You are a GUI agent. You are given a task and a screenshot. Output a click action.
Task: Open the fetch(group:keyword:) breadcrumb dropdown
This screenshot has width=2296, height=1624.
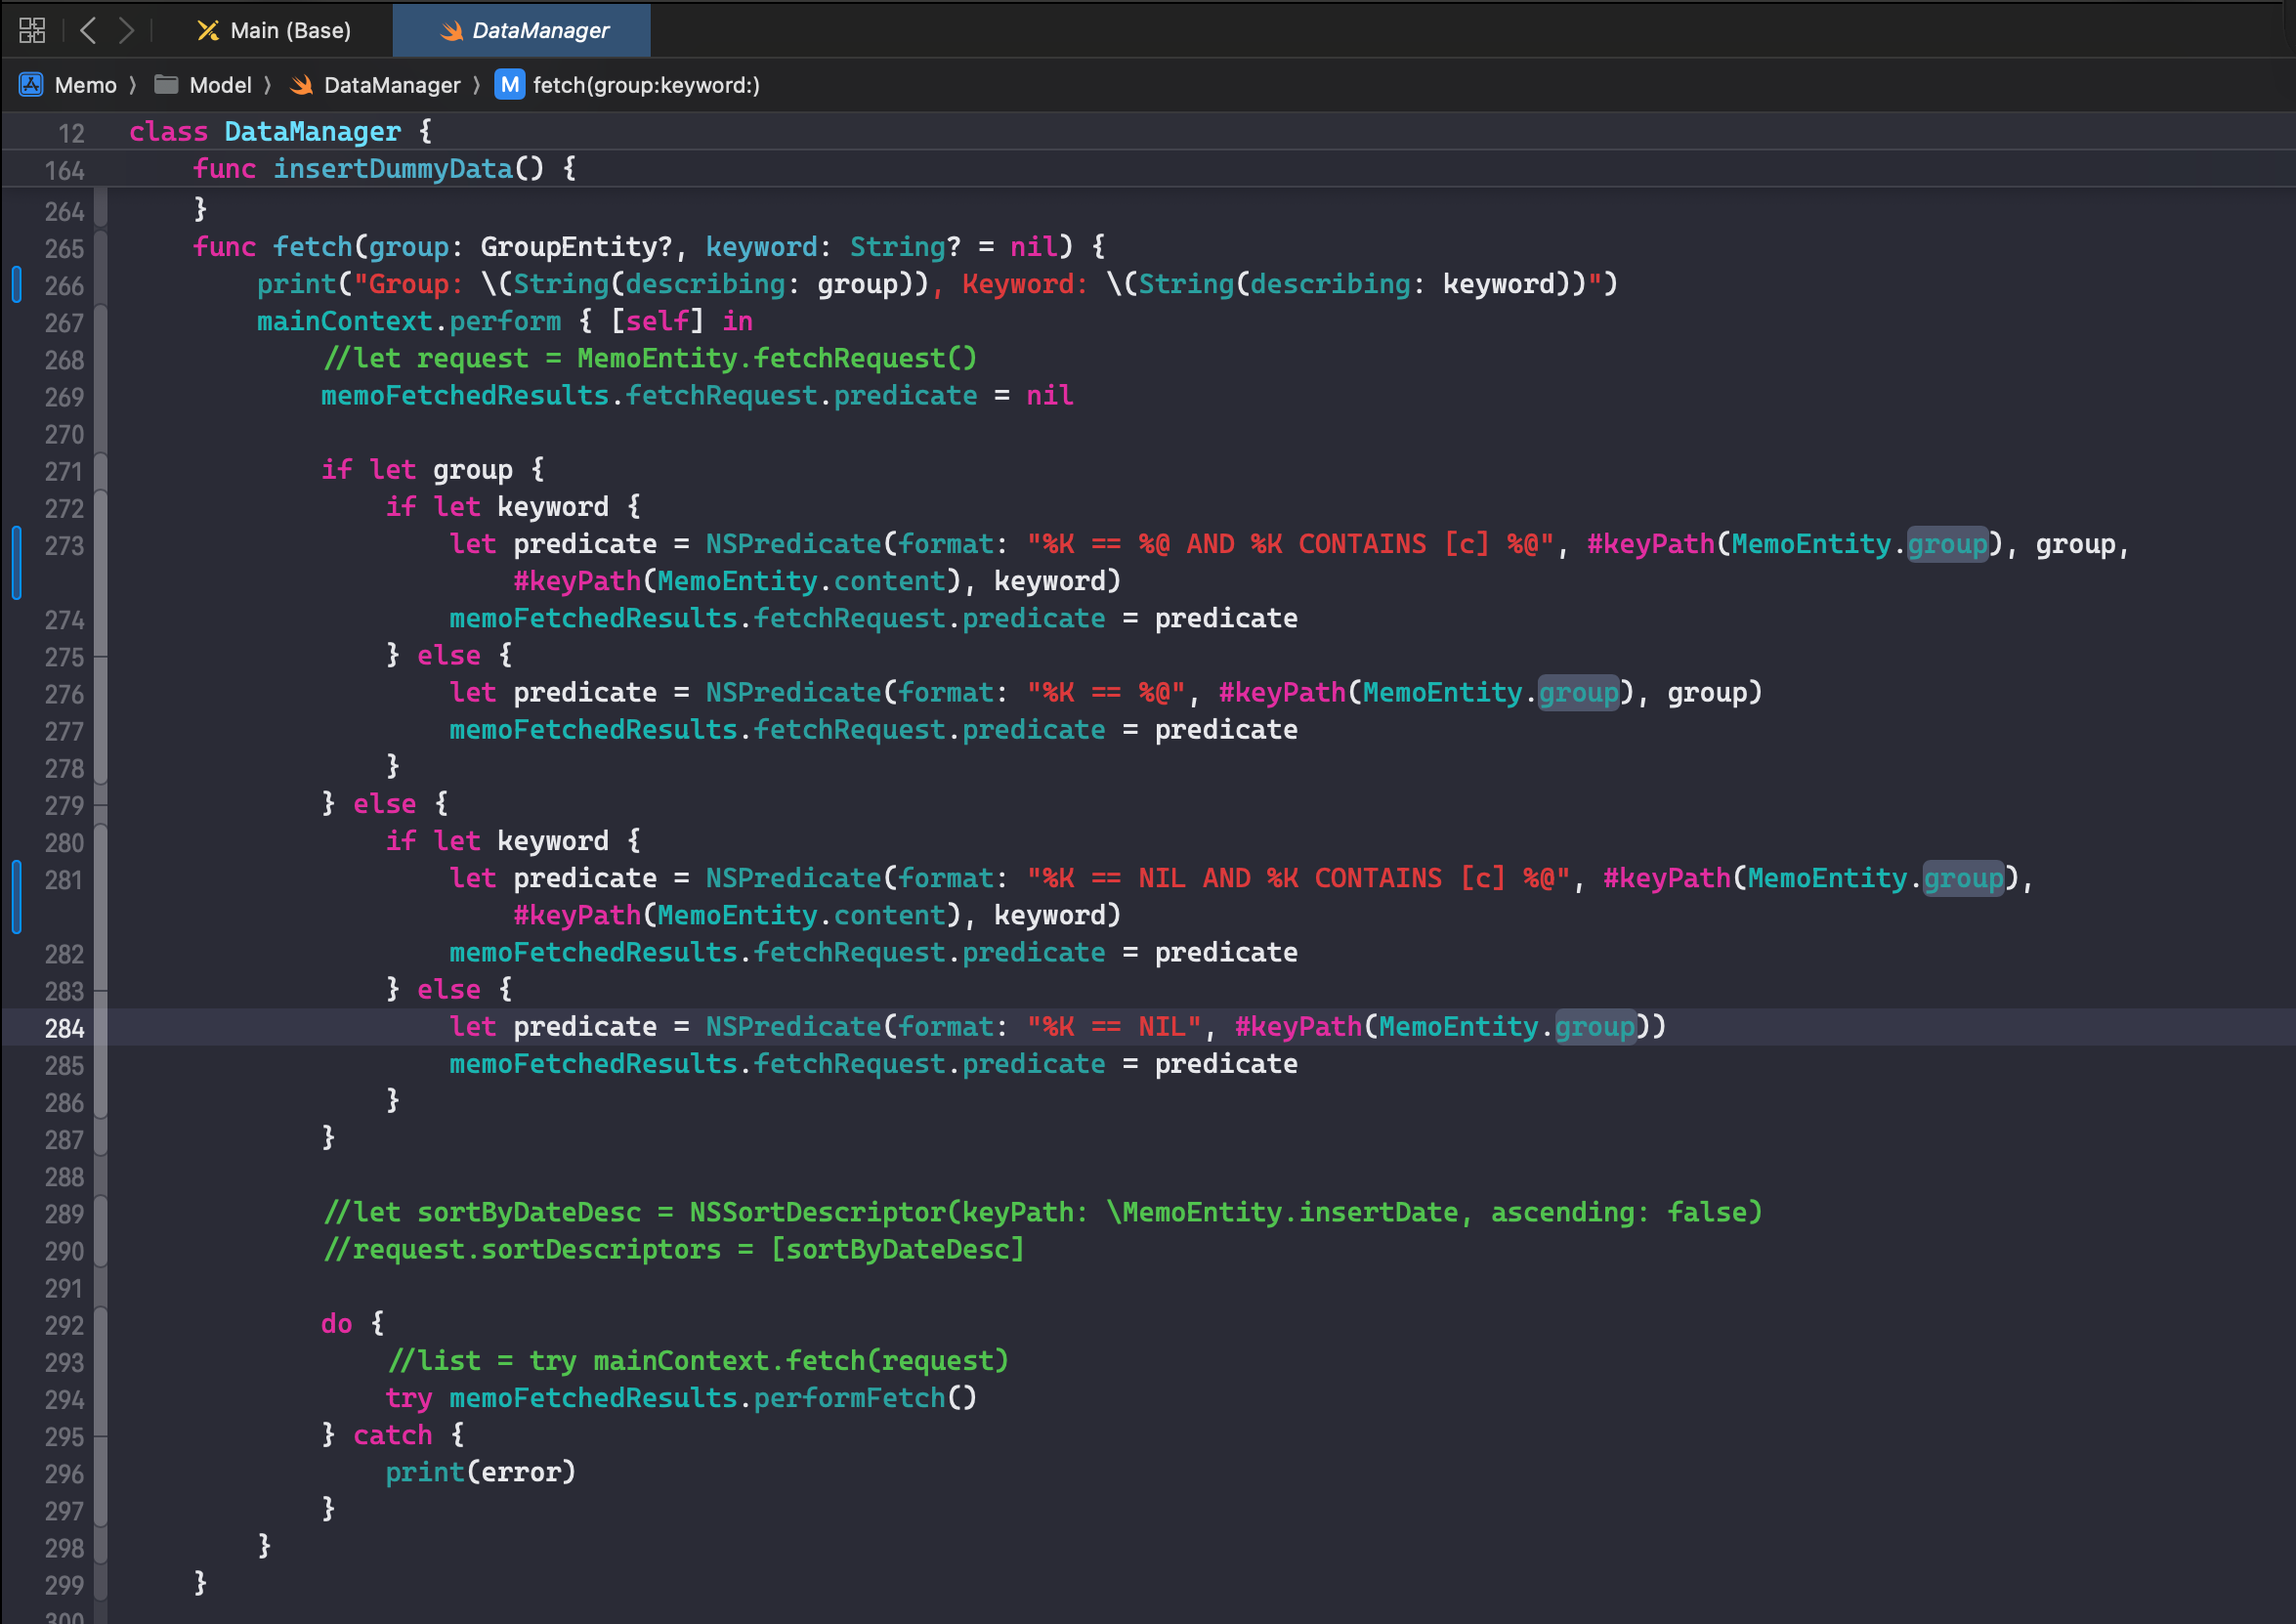(x=646, y=85)
